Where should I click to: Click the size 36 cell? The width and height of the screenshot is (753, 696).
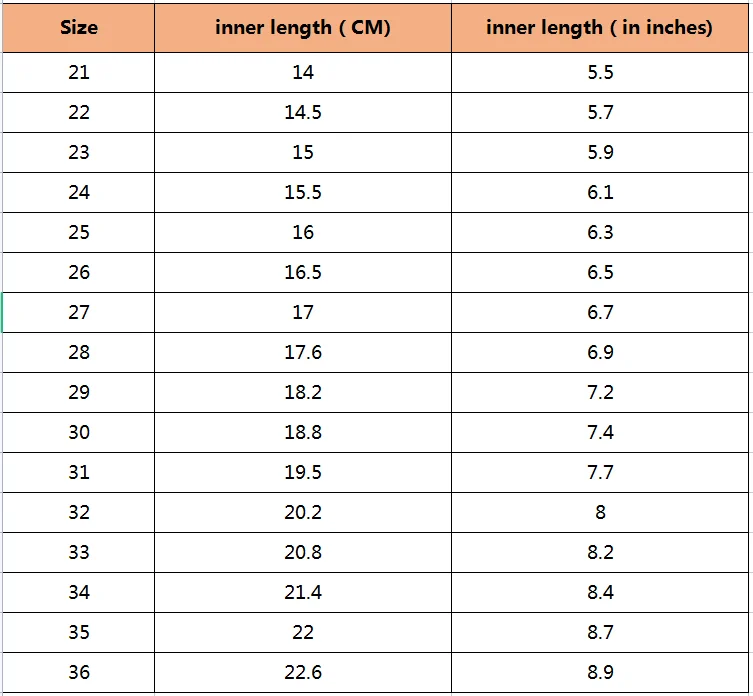coord(79,672)
